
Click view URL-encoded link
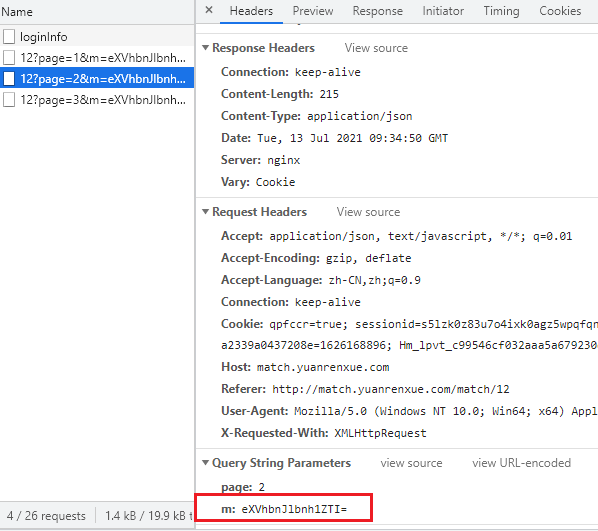[x=521, y=463]
